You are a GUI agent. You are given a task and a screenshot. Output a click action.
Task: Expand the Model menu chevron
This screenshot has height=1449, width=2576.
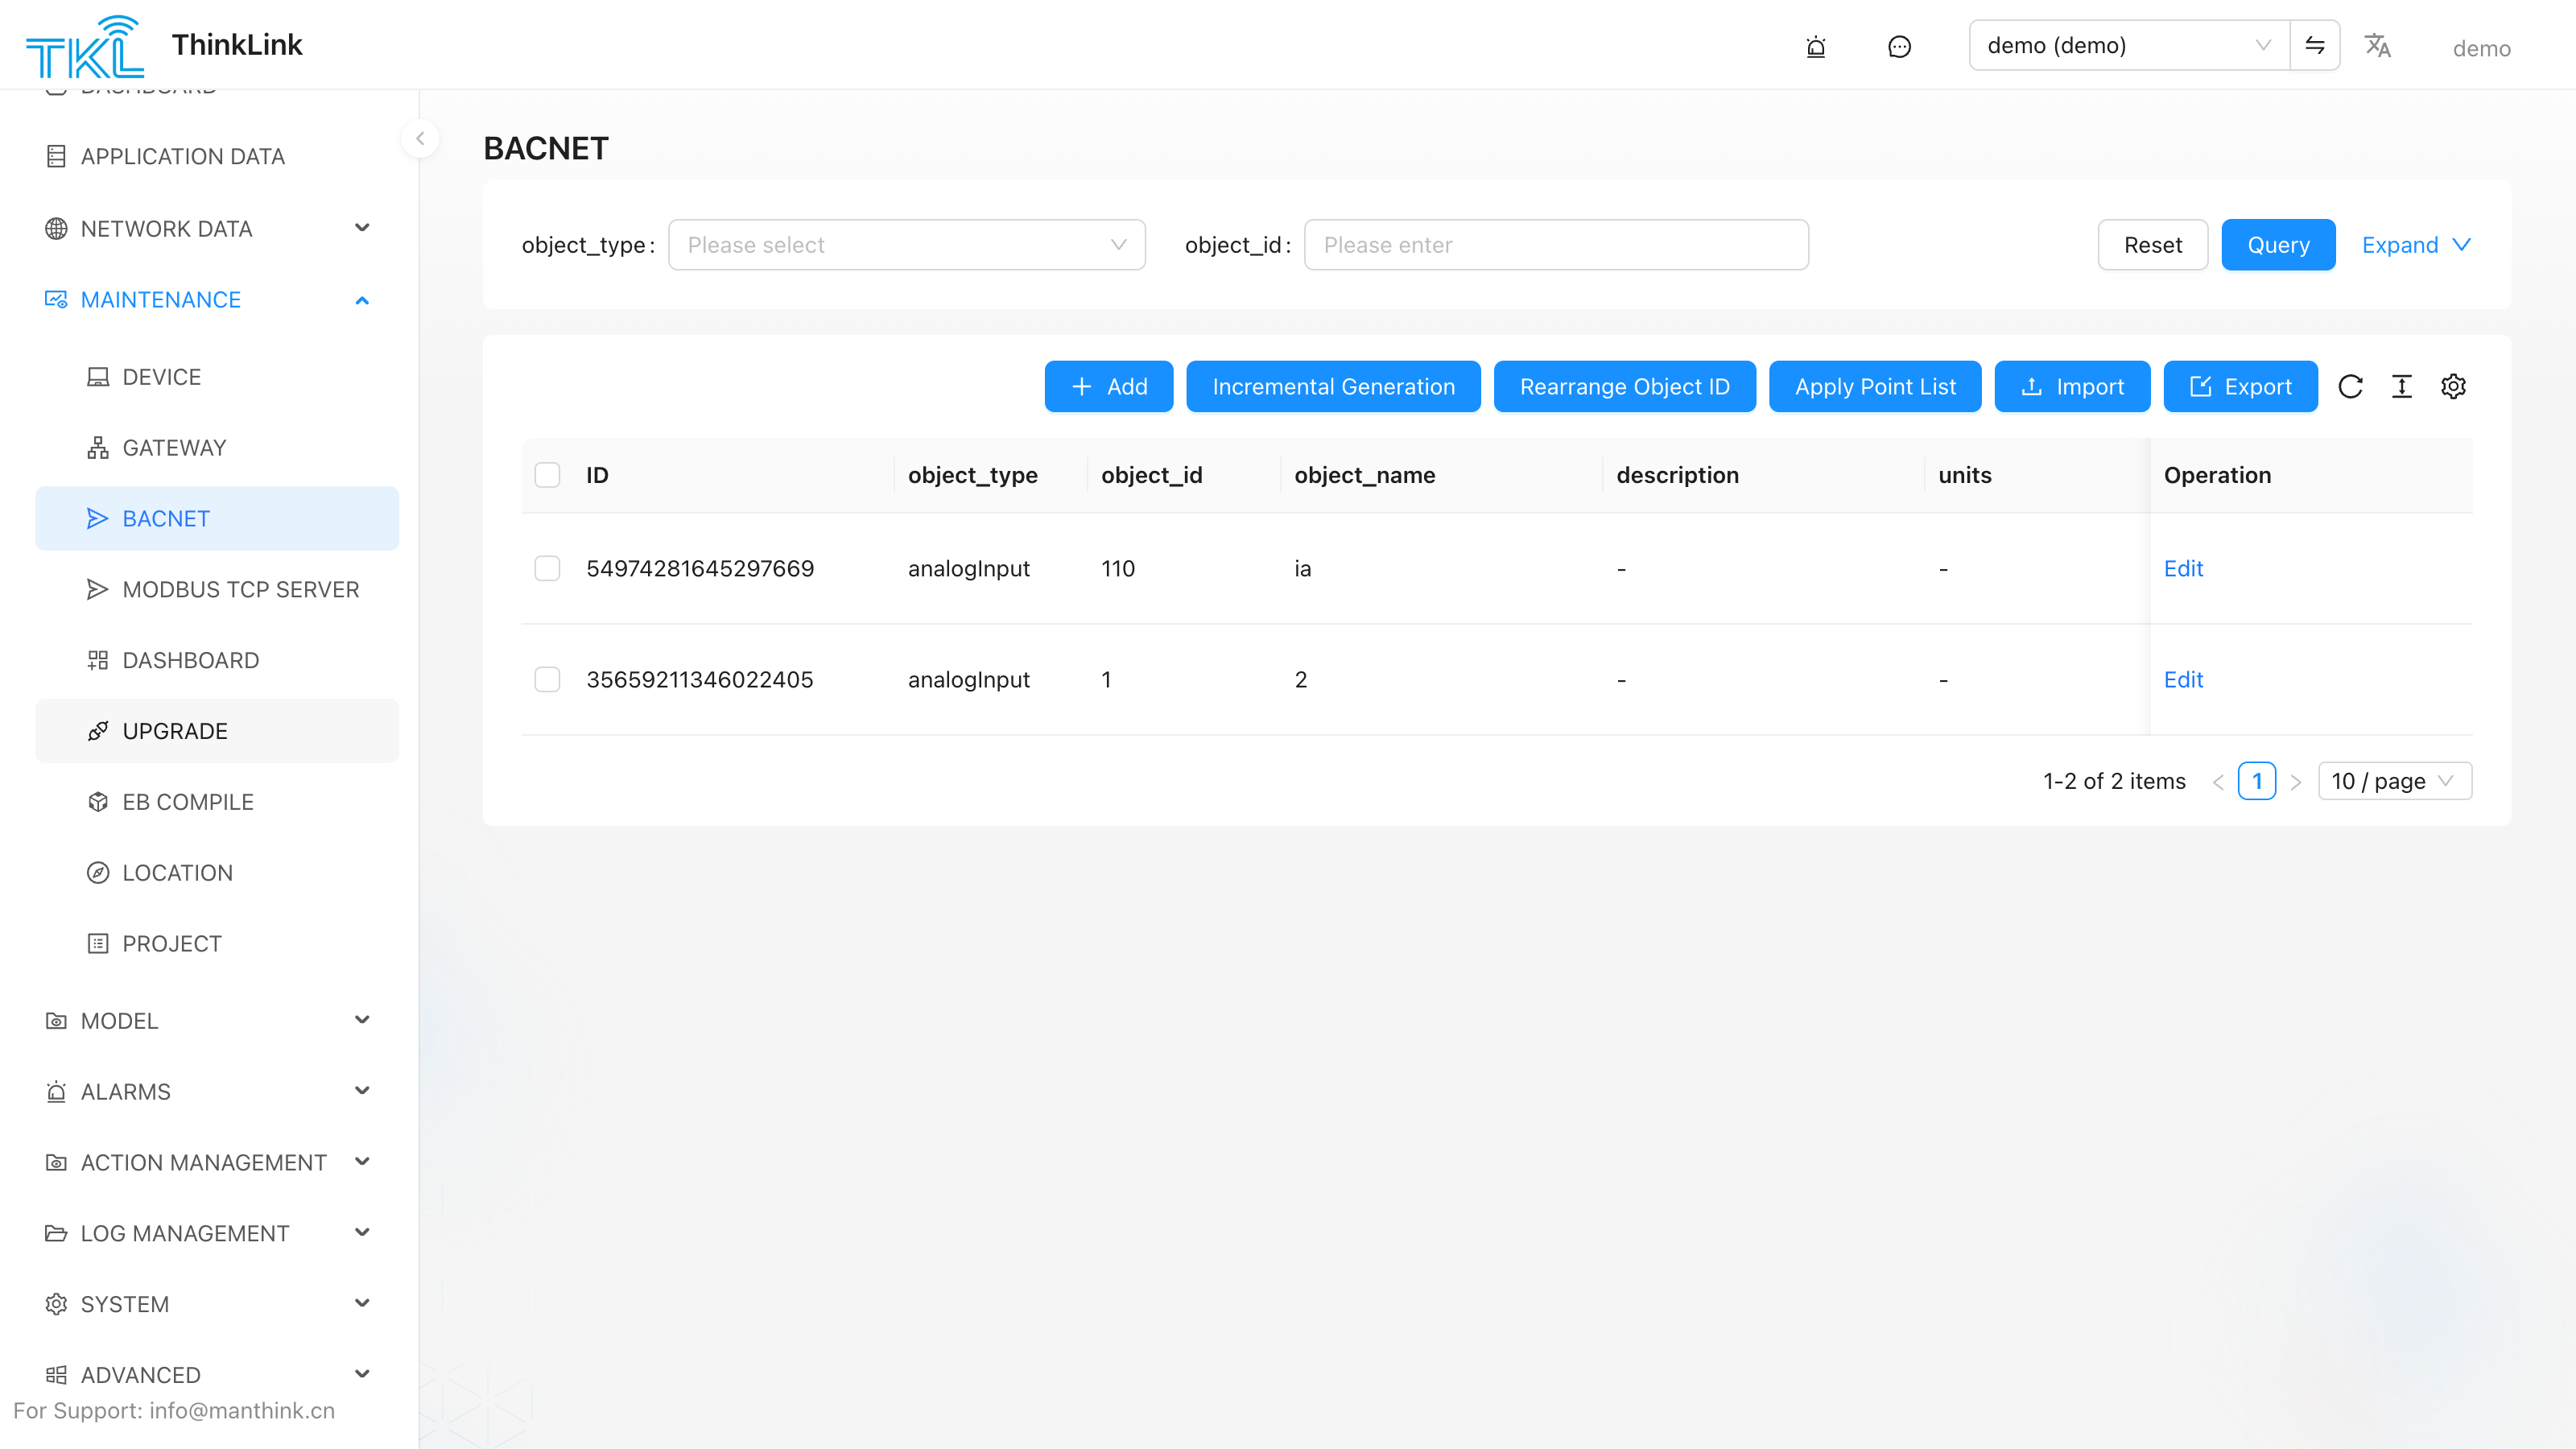point(362,1021)
